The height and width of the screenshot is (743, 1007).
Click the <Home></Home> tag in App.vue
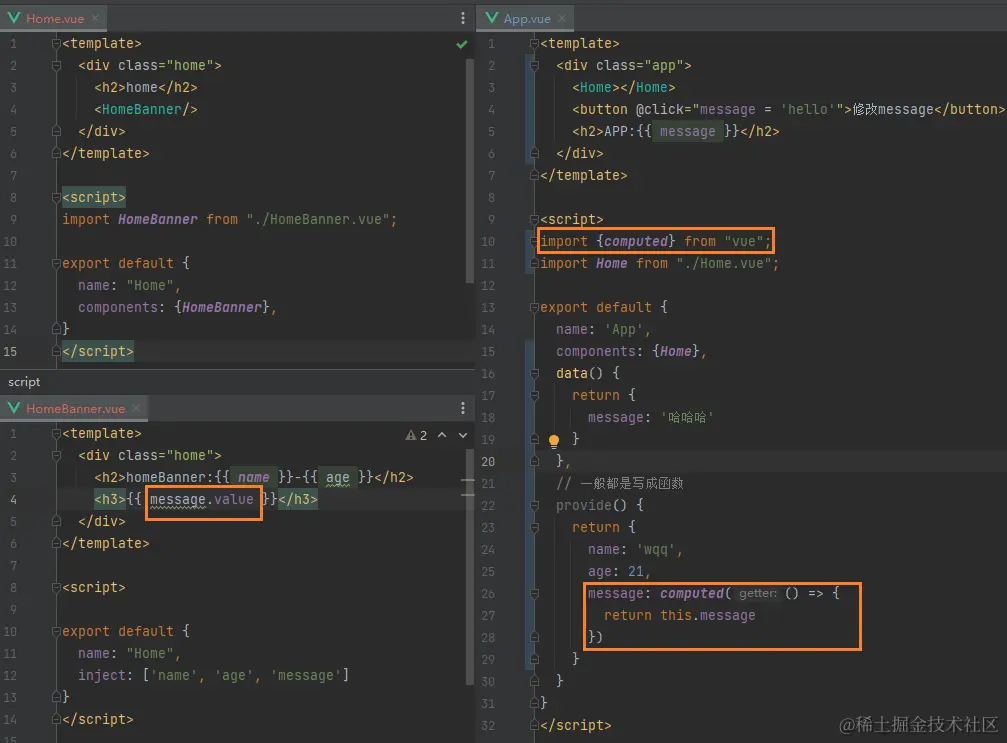click(x=624, y=87)
